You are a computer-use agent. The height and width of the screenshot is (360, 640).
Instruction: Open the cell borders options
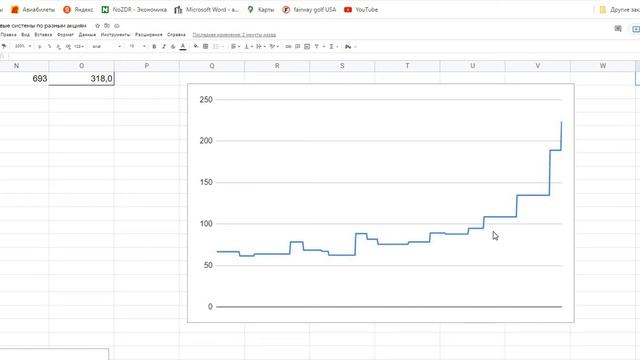(206, 47)
